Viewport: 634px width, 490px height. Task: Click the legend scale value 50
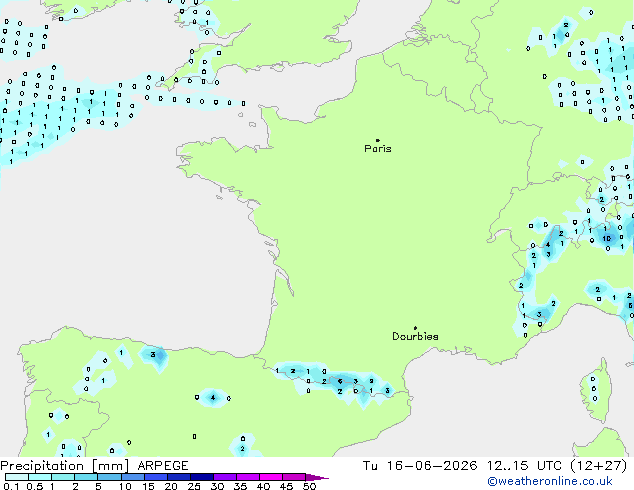coord(309,486)
